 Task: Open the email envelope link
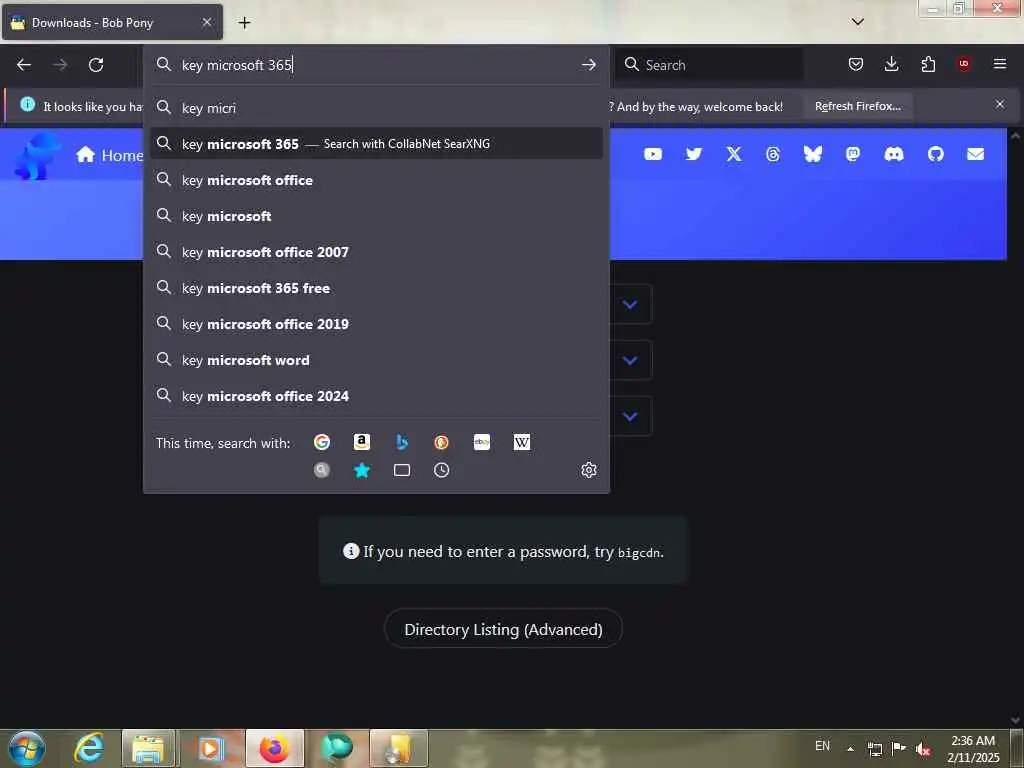976,154
